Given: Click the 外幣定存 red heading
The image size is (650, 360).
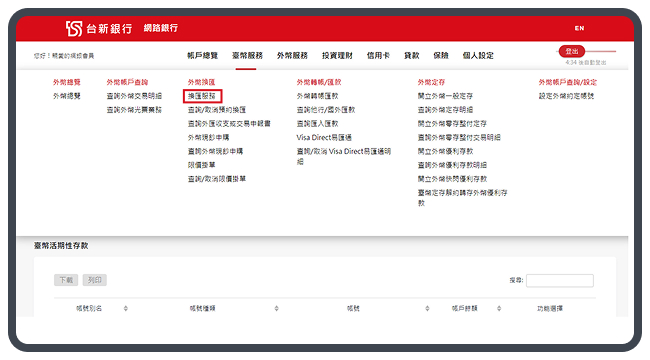Looking at the screenshot, I should coord(431,82).
